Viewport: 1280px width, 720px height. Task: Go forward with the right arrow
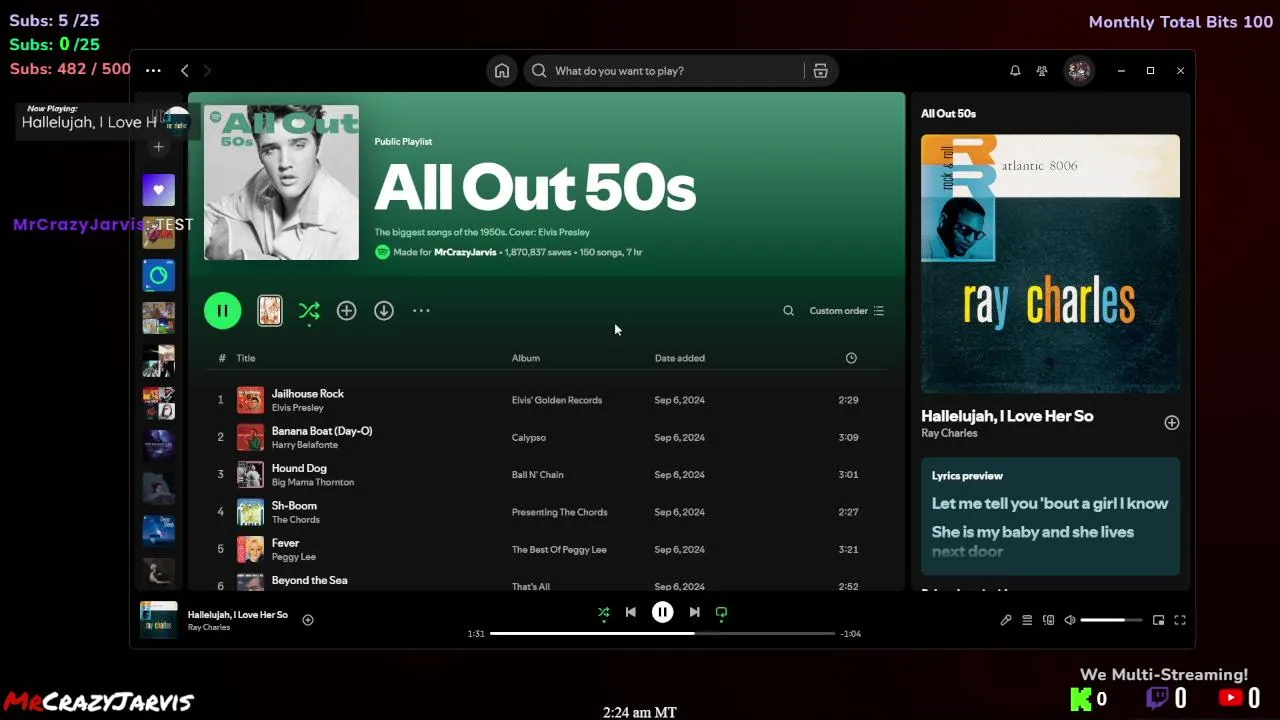click(207, 70)
